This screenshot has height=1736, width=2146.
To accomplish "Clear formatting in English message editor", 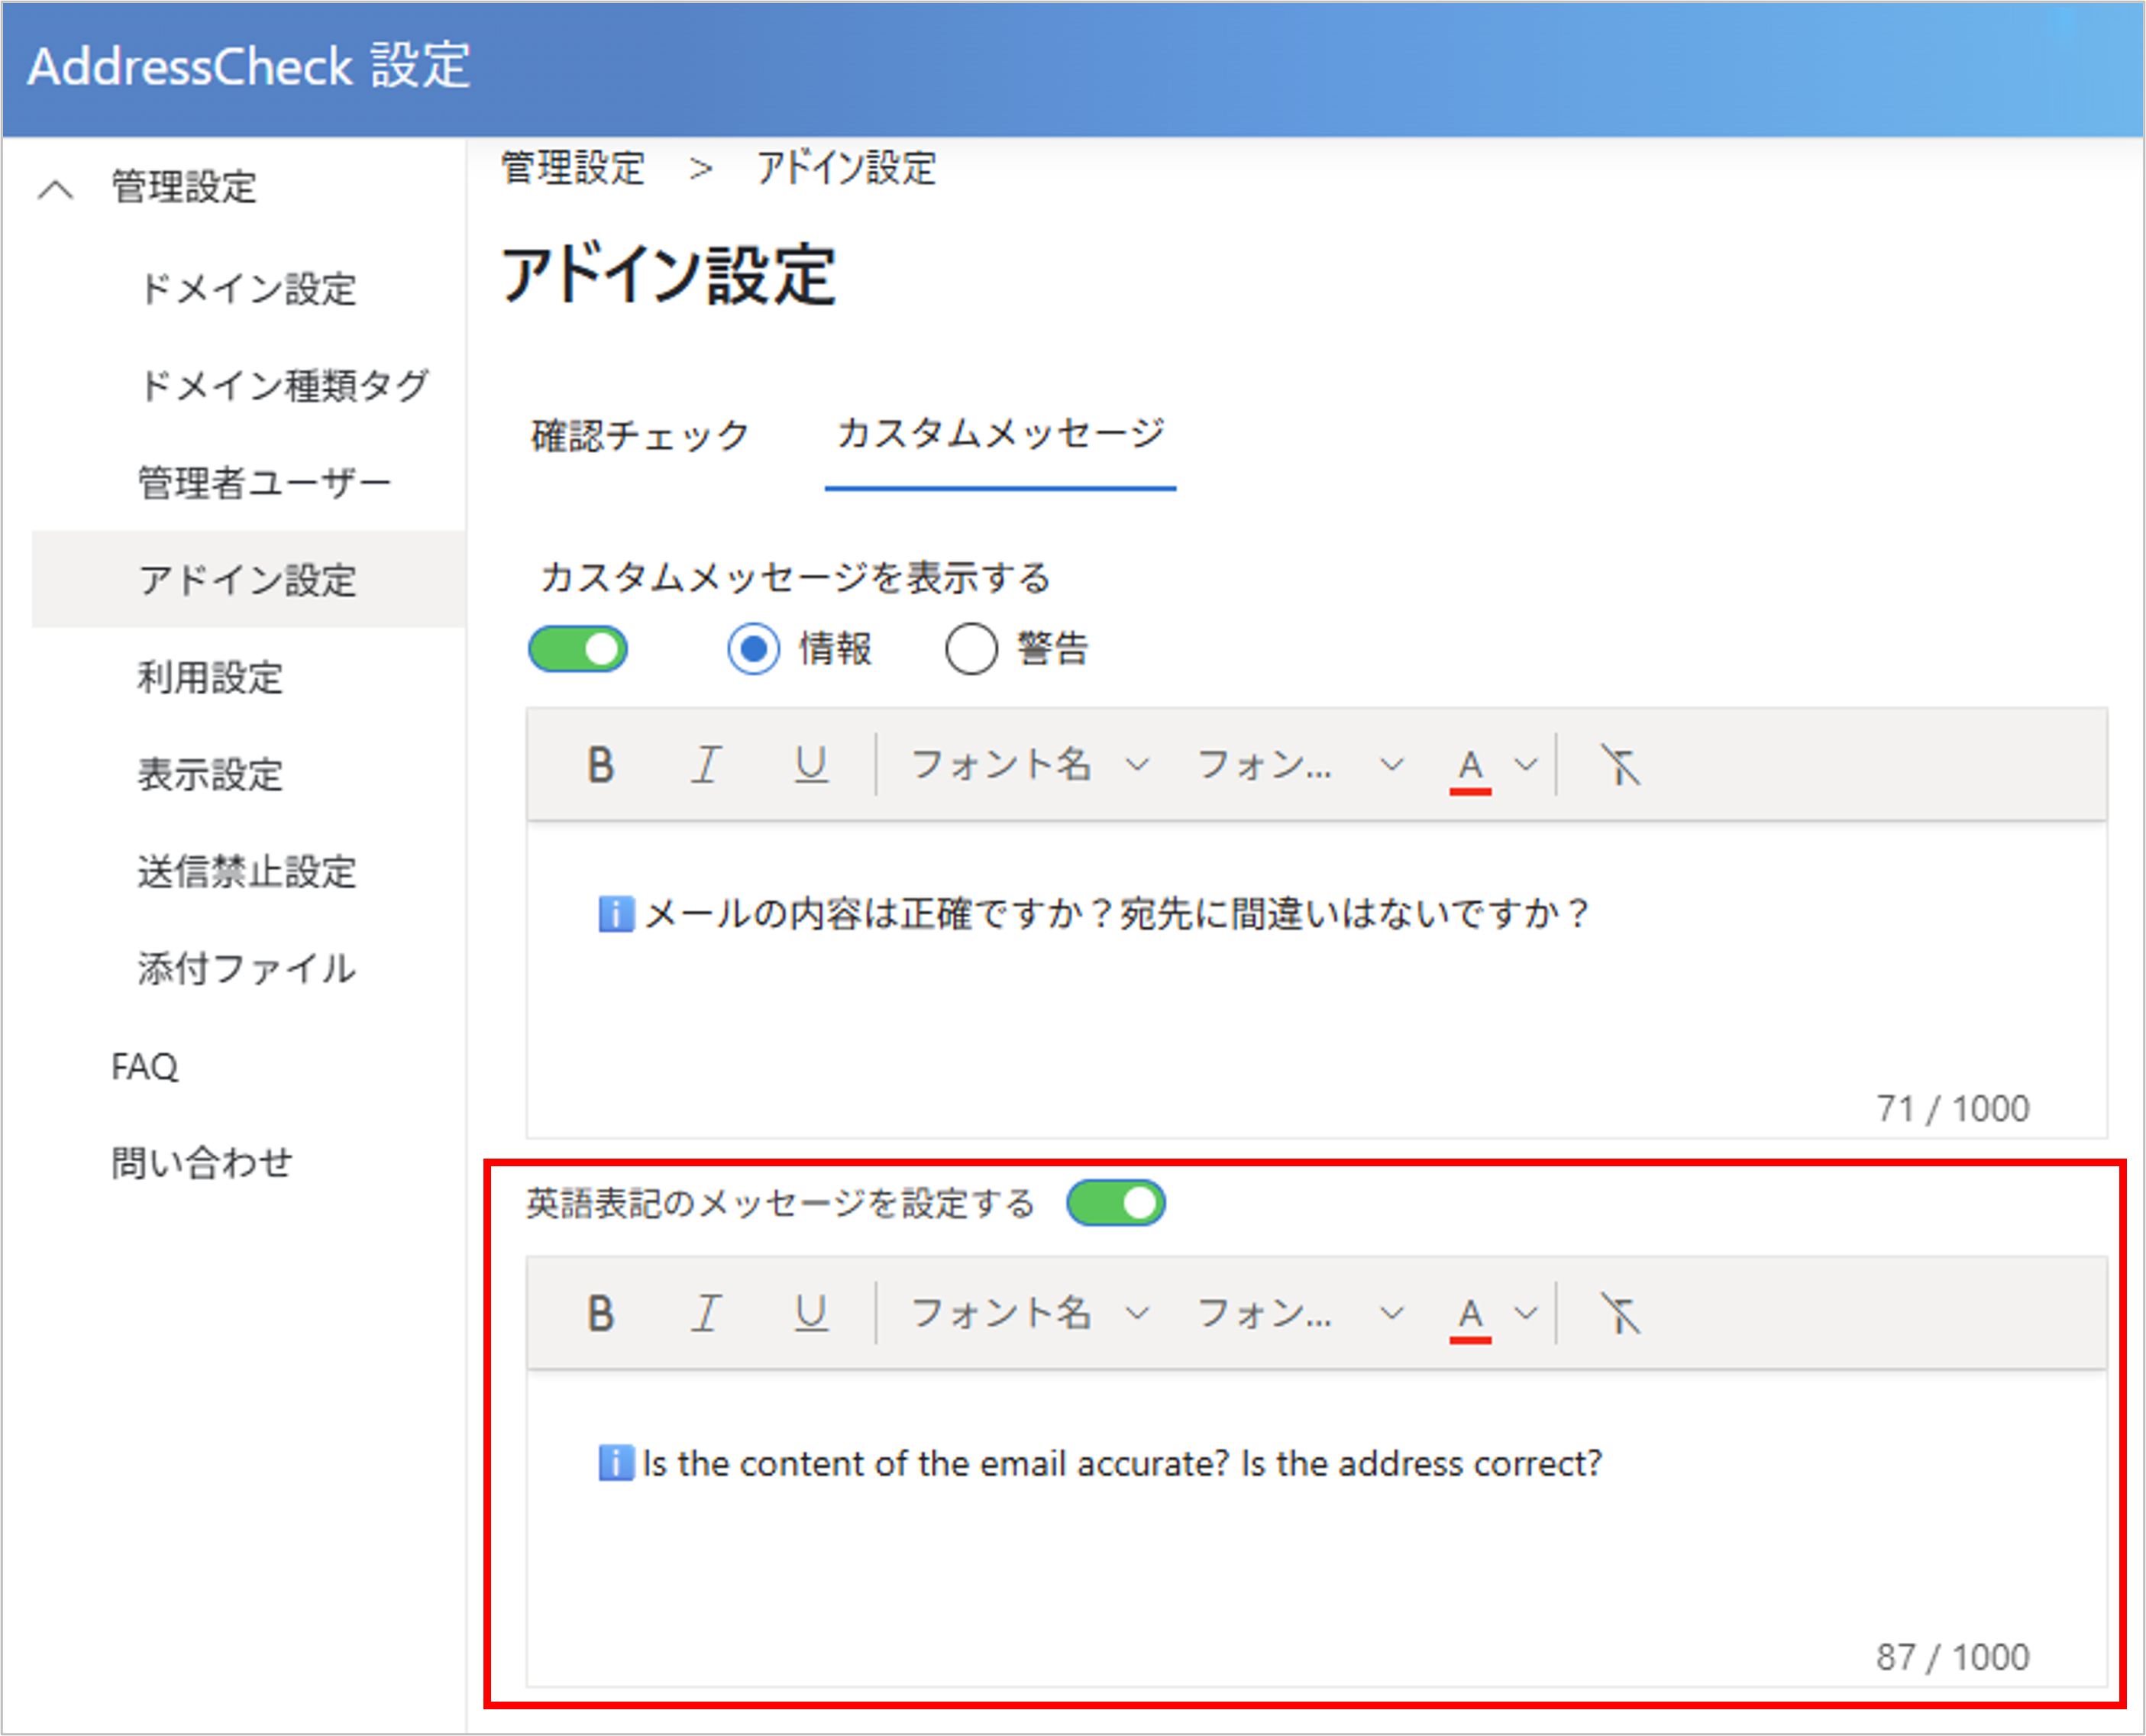I will [1620, 1314].
